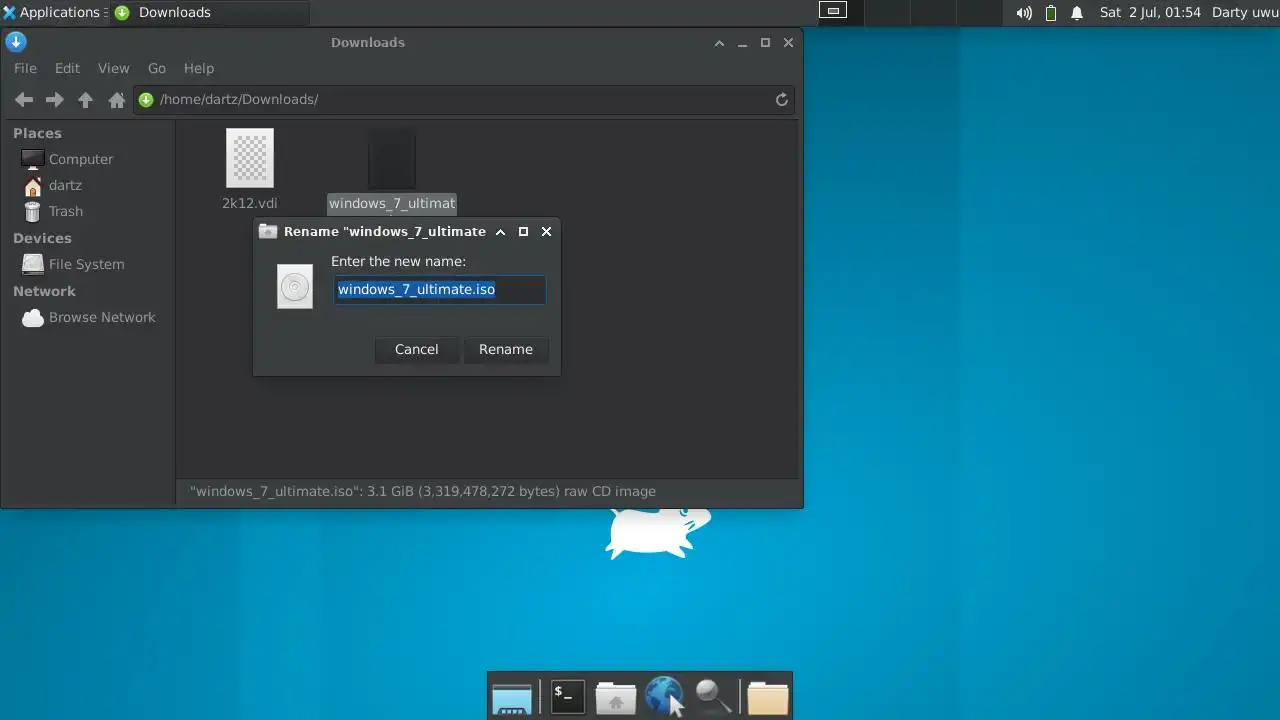Viewport: 1280px width, 720px height.
Task: Switch to Downloads taskbar window button
Action: pyautogui.click(x=210, y=12)
